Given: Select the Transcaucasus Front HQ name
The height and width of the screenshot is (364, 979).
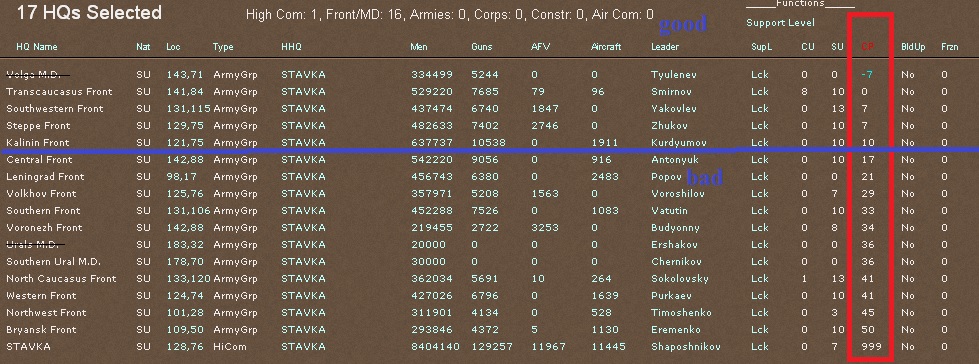Looking at the screenshot, I should (59, 92).
